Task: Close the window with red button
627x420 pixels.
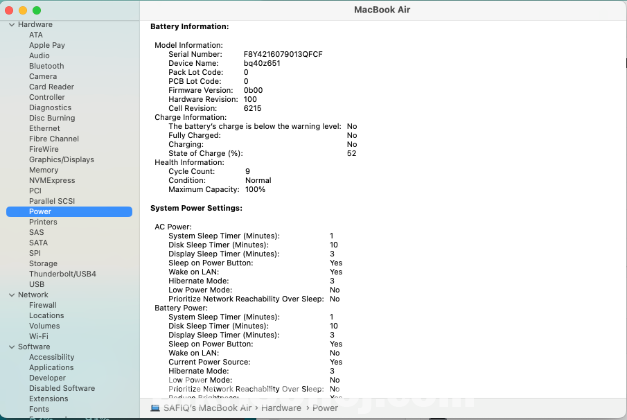Action: click(x=9, y=10)
